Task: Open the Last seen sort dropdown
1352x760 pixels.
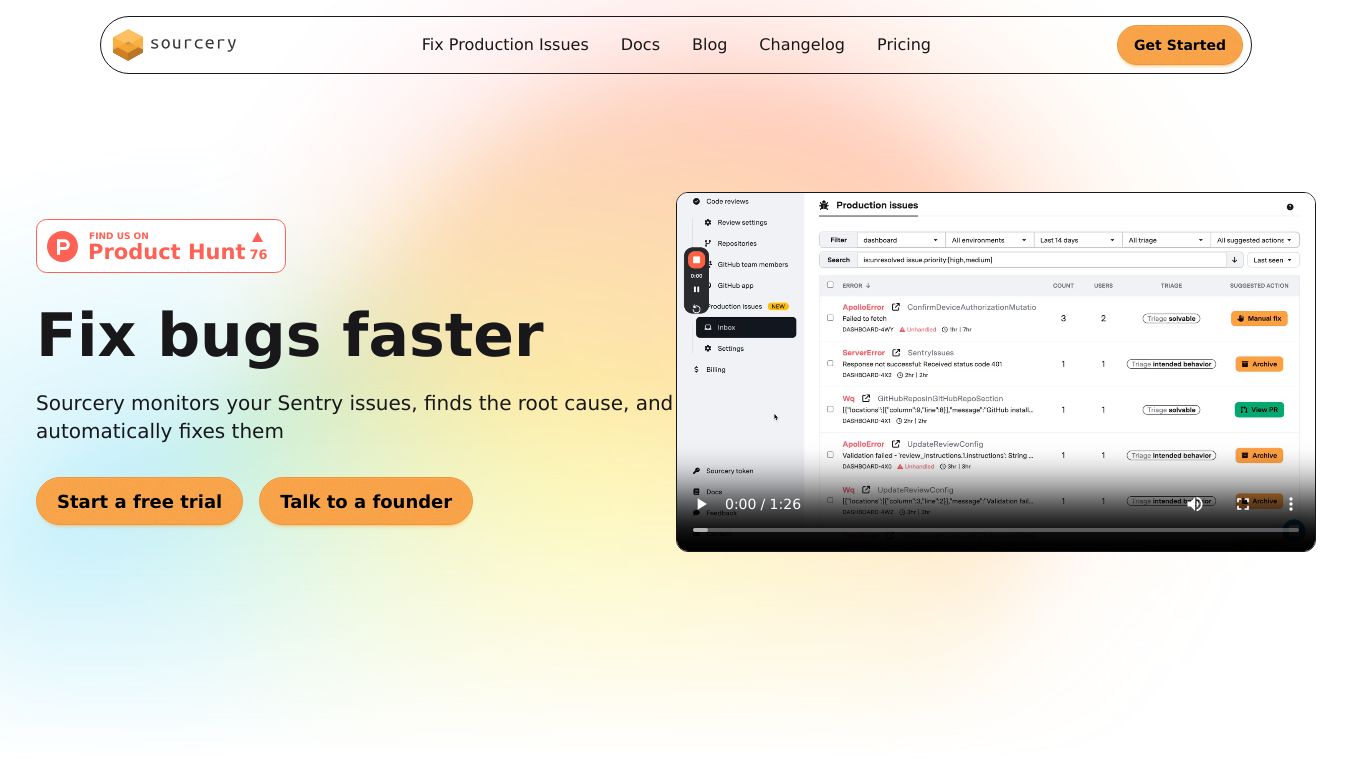Action: [x=1273, y=260]
